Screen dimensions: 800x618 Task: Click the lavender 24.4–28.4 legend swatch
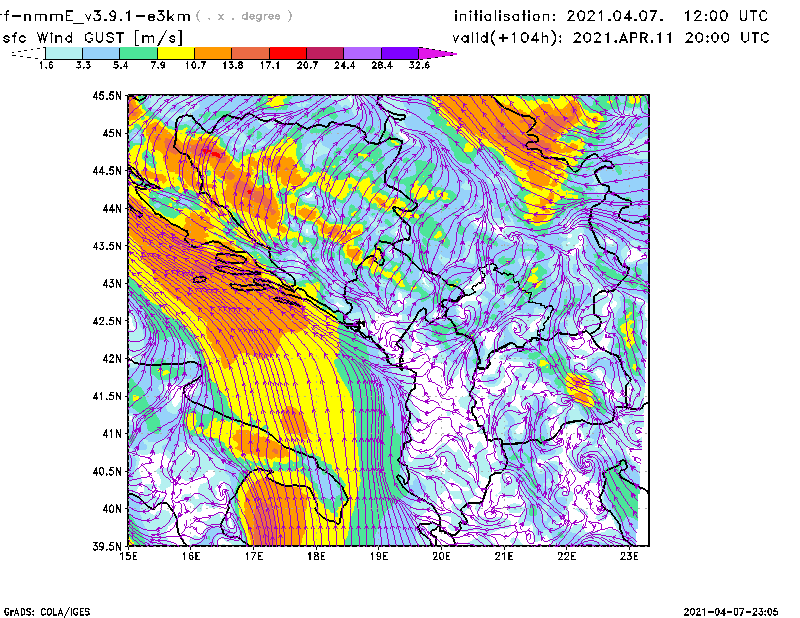363,53
